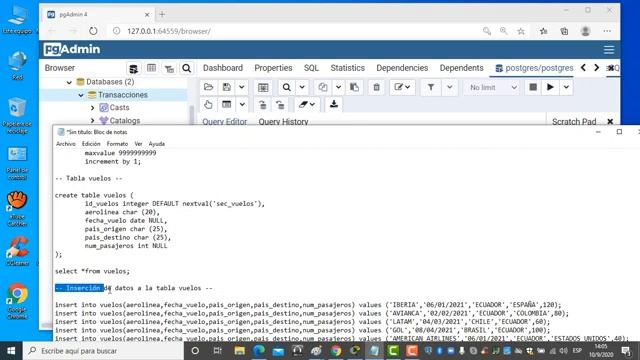Open the Archivo menu in Bloc de notas
640x360 pixels.
(66, 144)
